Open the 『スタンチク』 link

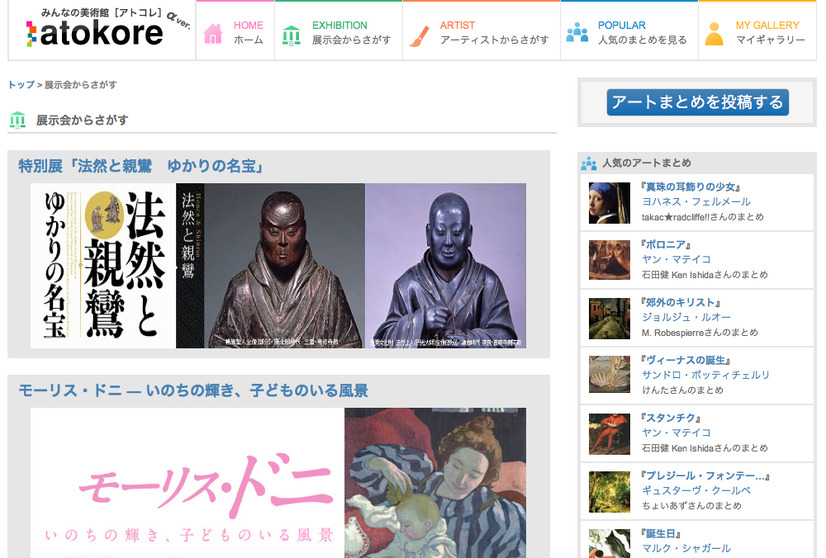pos(671,418)
